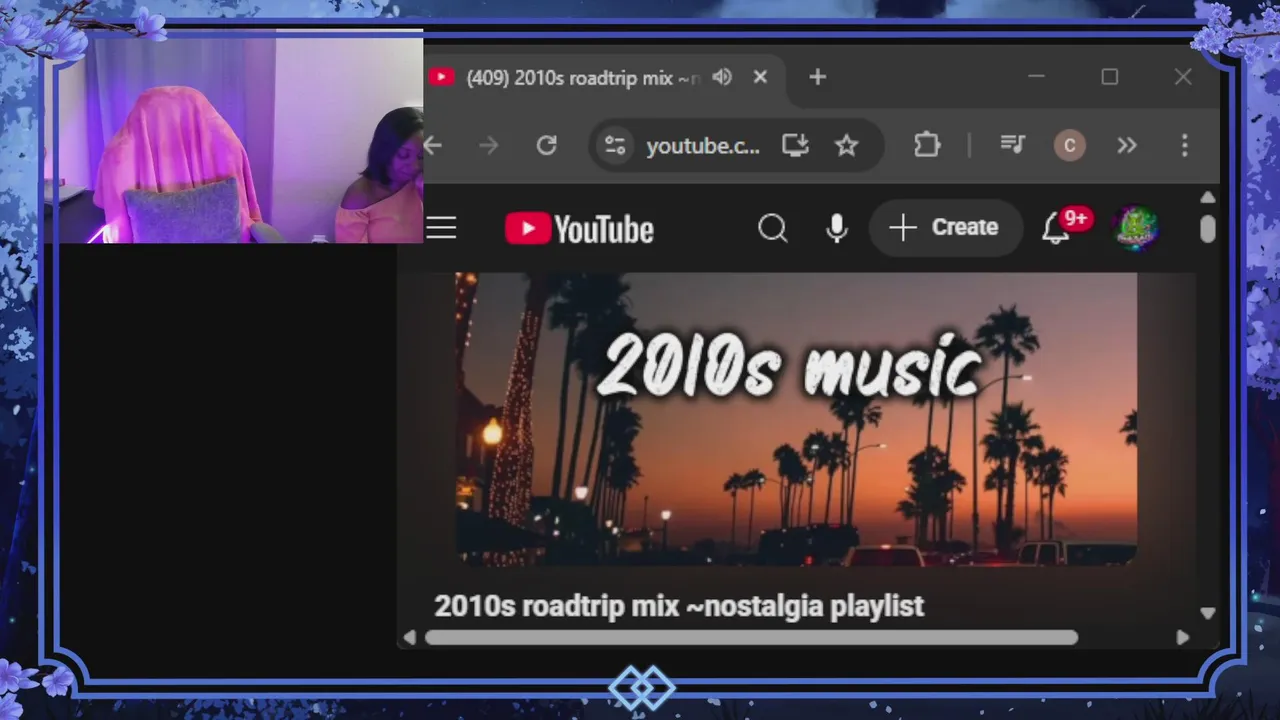The image size is (1280, 720).
Task: Click the vertical scrollbar up arrow
Action: [x=1207, y=197]
